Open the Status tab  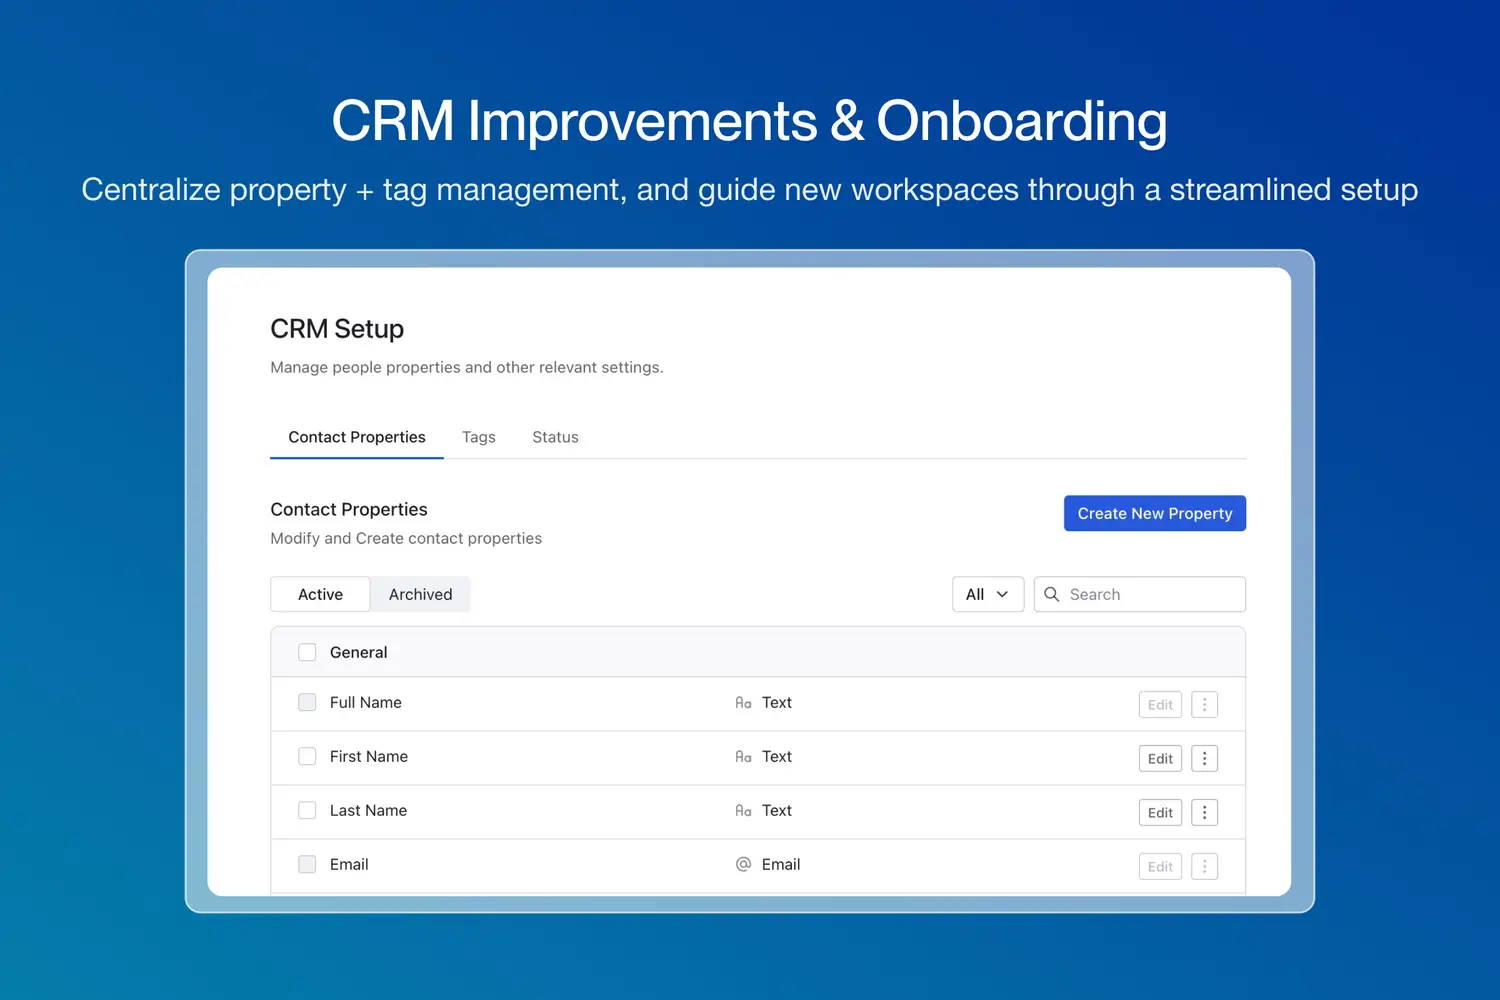click(x=555, y=437)
